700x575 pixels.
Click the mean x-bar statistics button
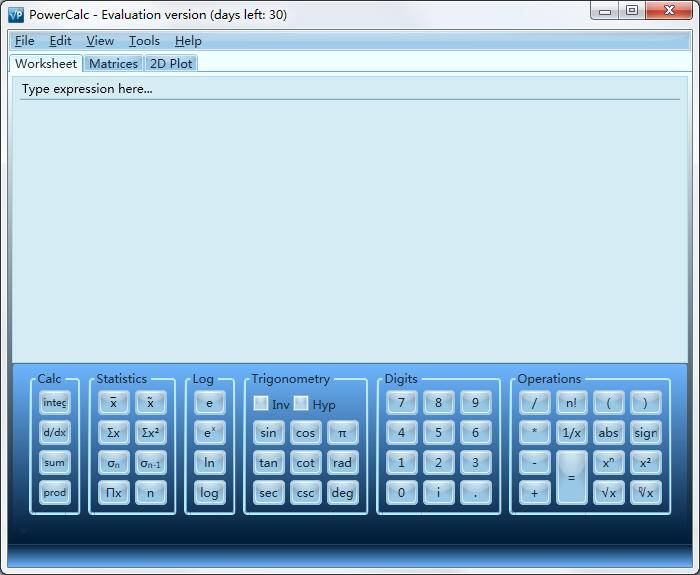113,403
